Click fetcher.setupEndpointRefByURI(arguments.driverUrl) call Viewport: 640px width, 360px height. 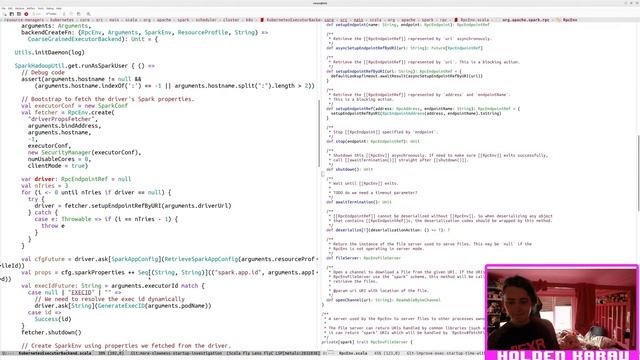click(148, 206)
